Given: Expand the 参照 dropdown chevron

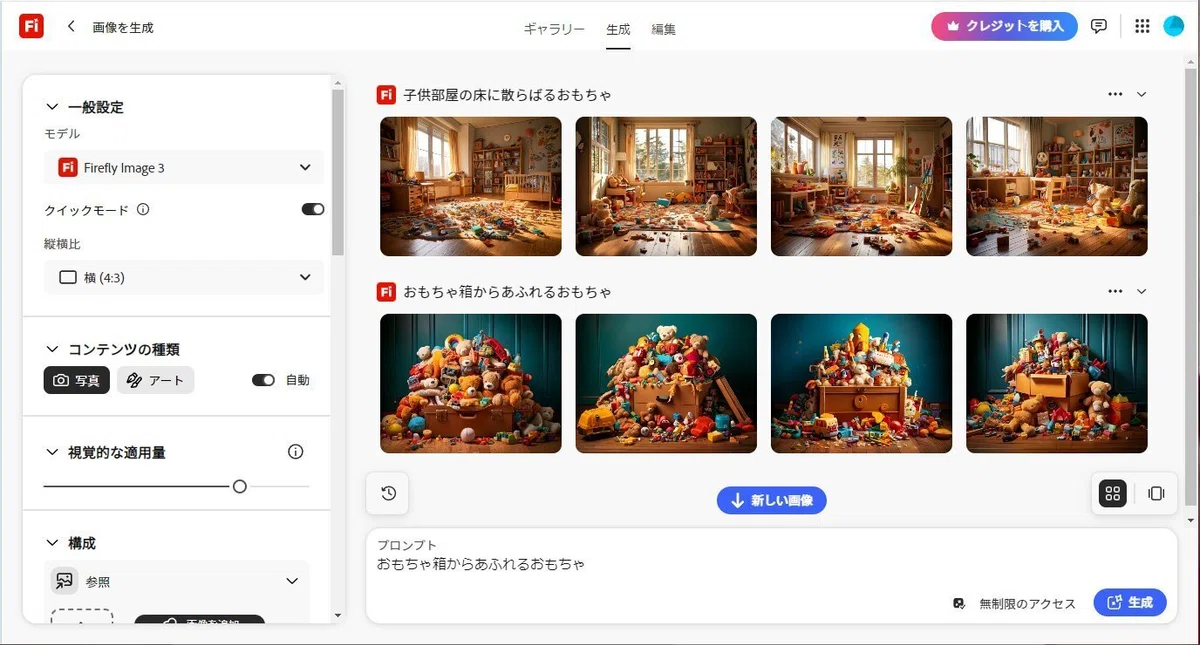Looking at the screenshot, I should pyautogui.click(x=292, y=581).
